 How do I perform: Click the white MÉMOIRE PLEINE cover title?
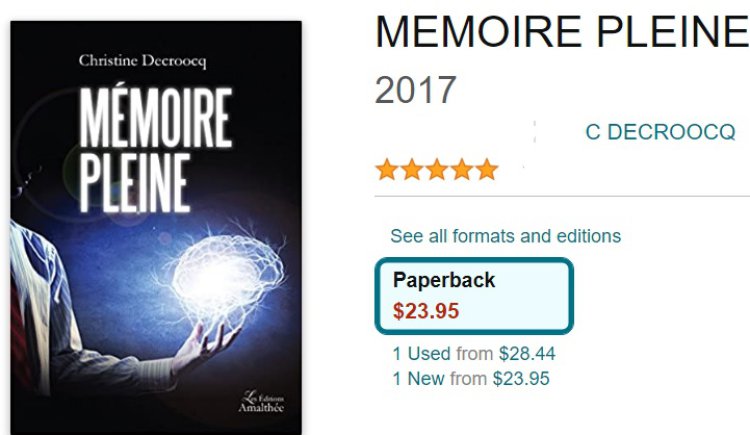tap(156, 149)
